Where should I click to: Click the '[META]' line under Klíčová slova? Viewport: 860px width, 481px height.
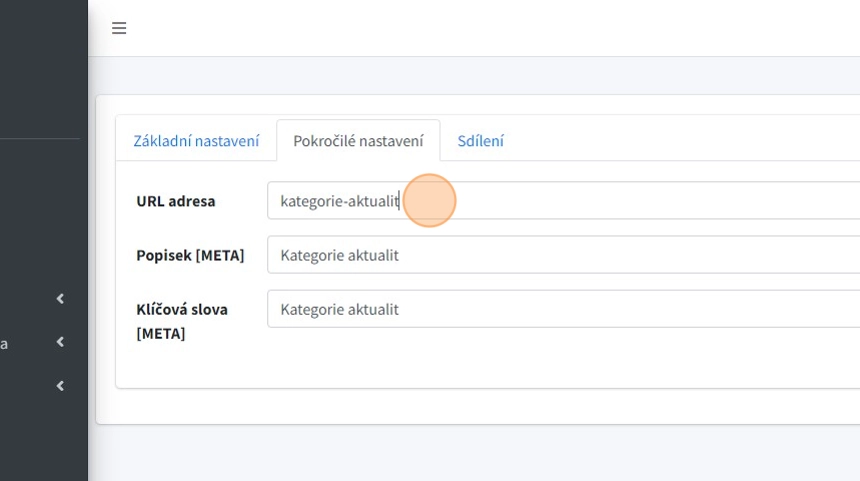pos(161,333)
